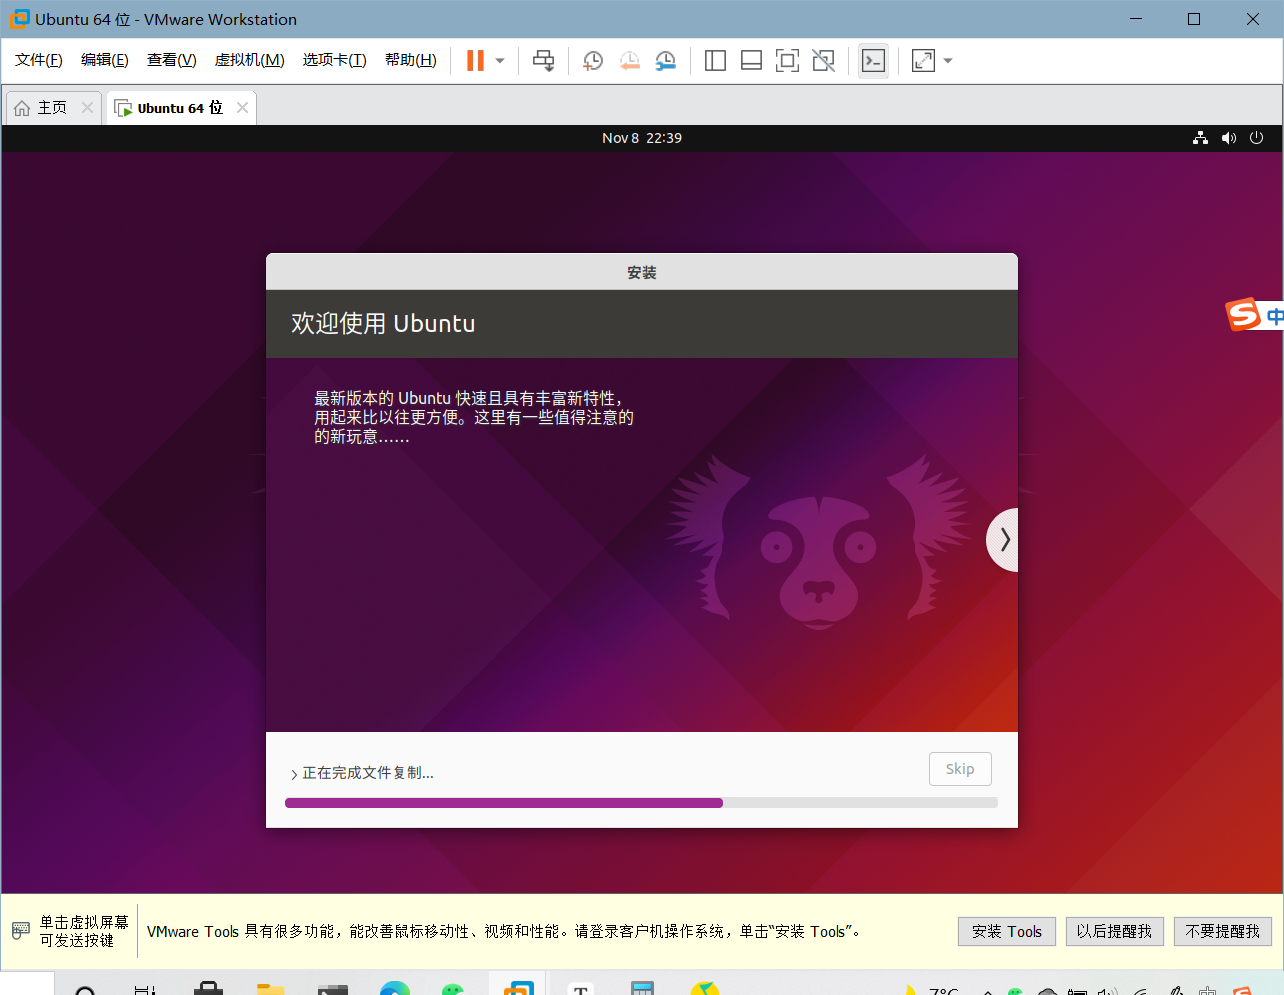Suspend the VM with the orange pause icon

pos(475,61)
